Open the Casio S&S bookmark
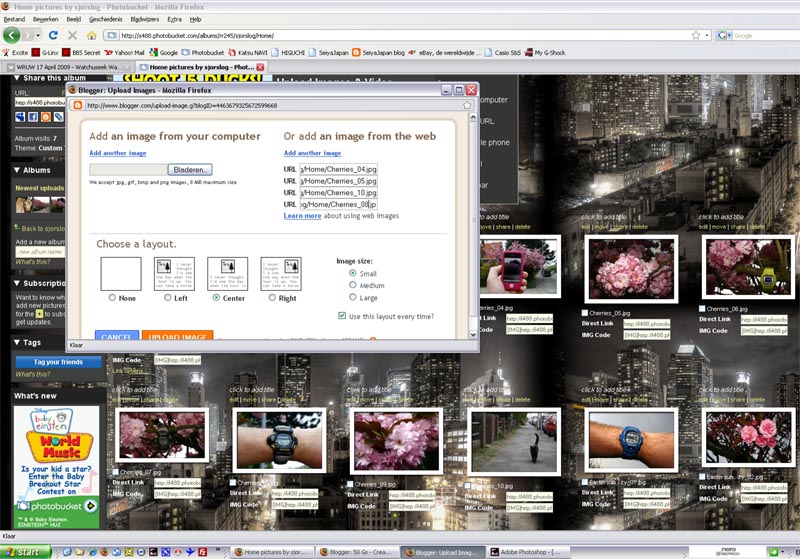The height and width of the screenshot is (559, 800). [x=503, y=53]
